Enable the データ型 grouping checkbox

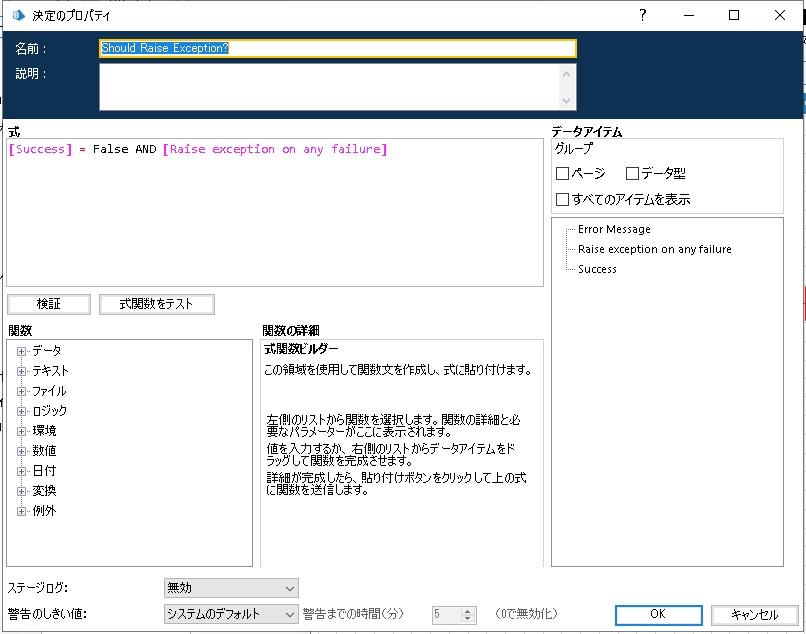(630, 173)
